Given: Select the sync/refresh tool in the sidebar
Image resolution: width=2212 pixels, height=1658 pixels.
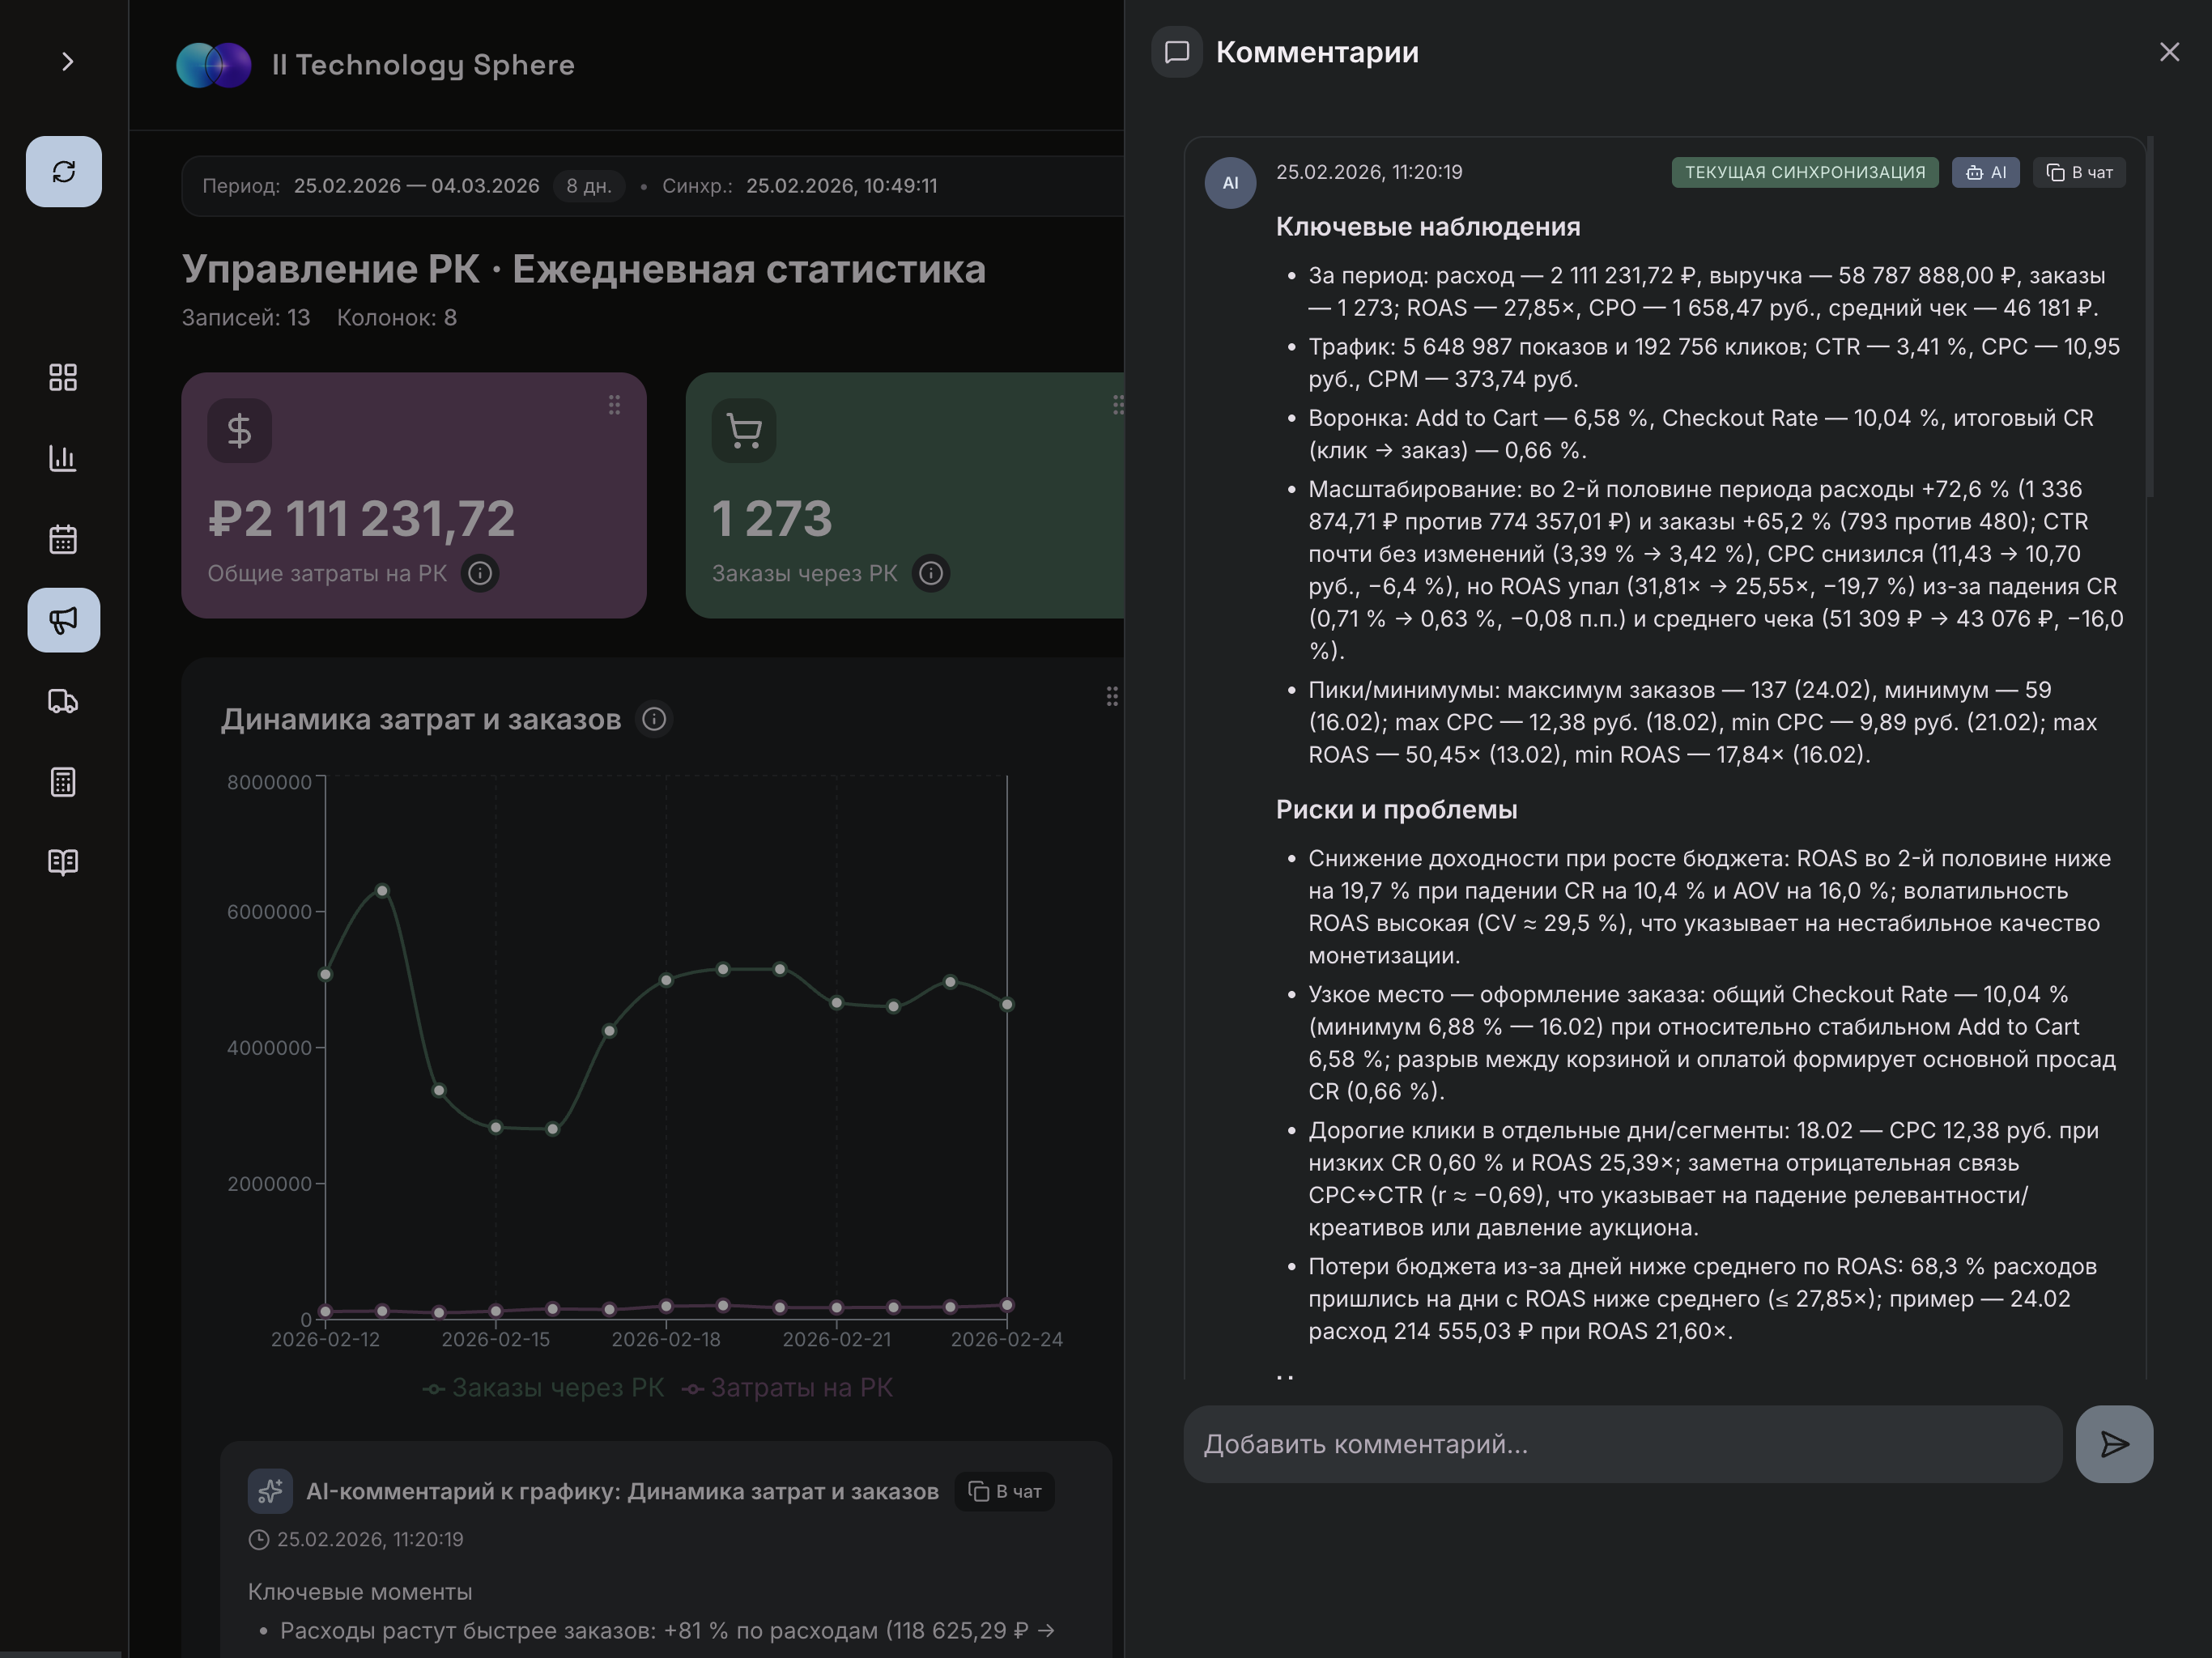Looking at the screenshot, I should coord(63,171).
